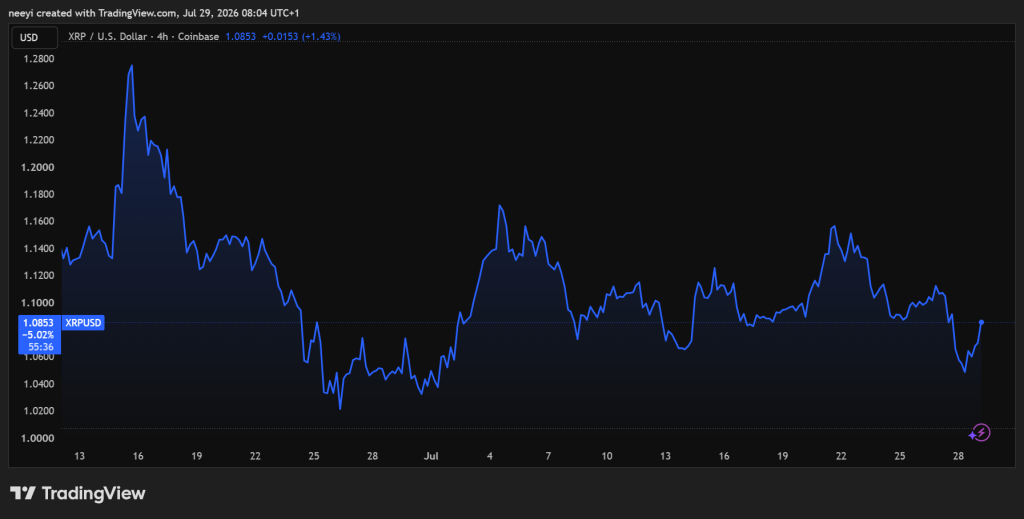This screenshot has height=519, width=1024.
Task: Click the TradingView wordmark text
Action: coord(93,494)
